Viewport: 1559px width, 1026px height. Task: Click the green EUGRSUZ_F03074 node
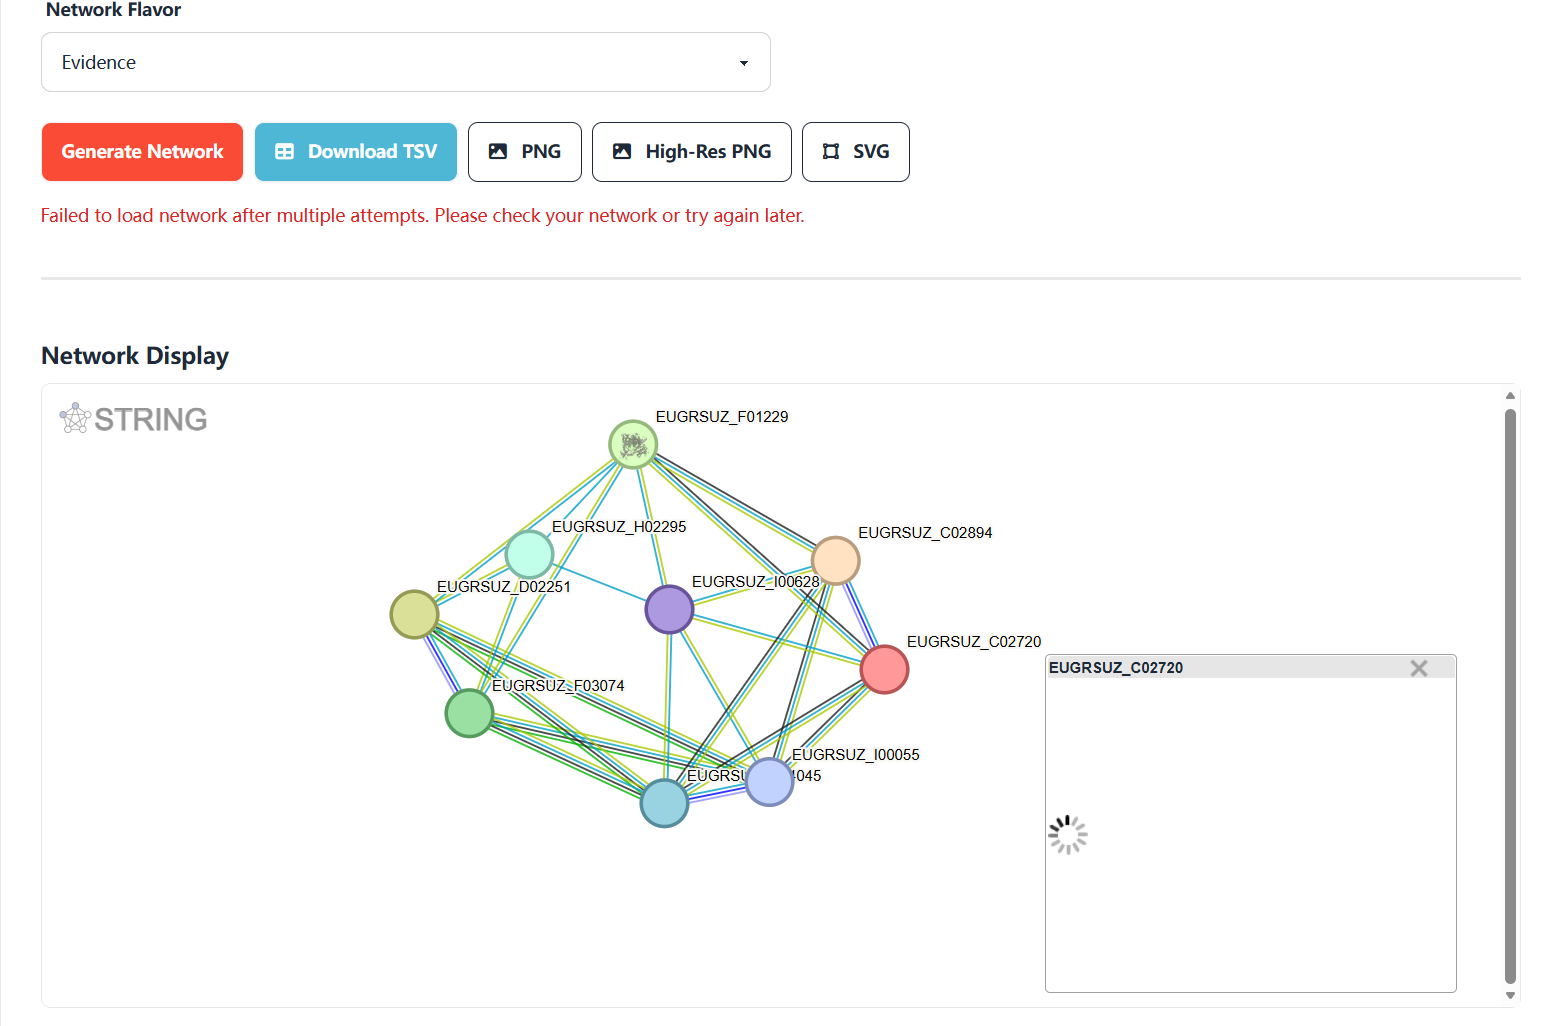[468, 712]
